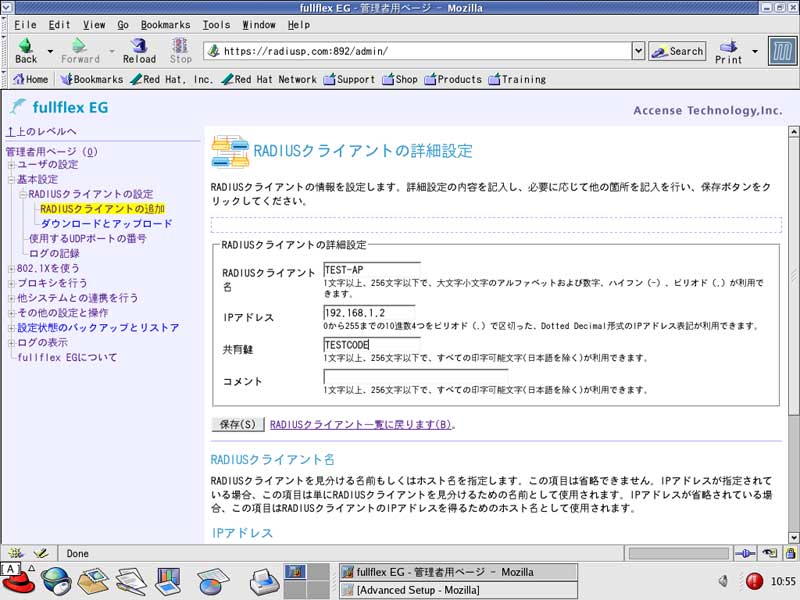The width and height of the screenshot is (800, 600).
Task: Open the ダウンロードとアップロード link
Action: (x=106, y=224)
